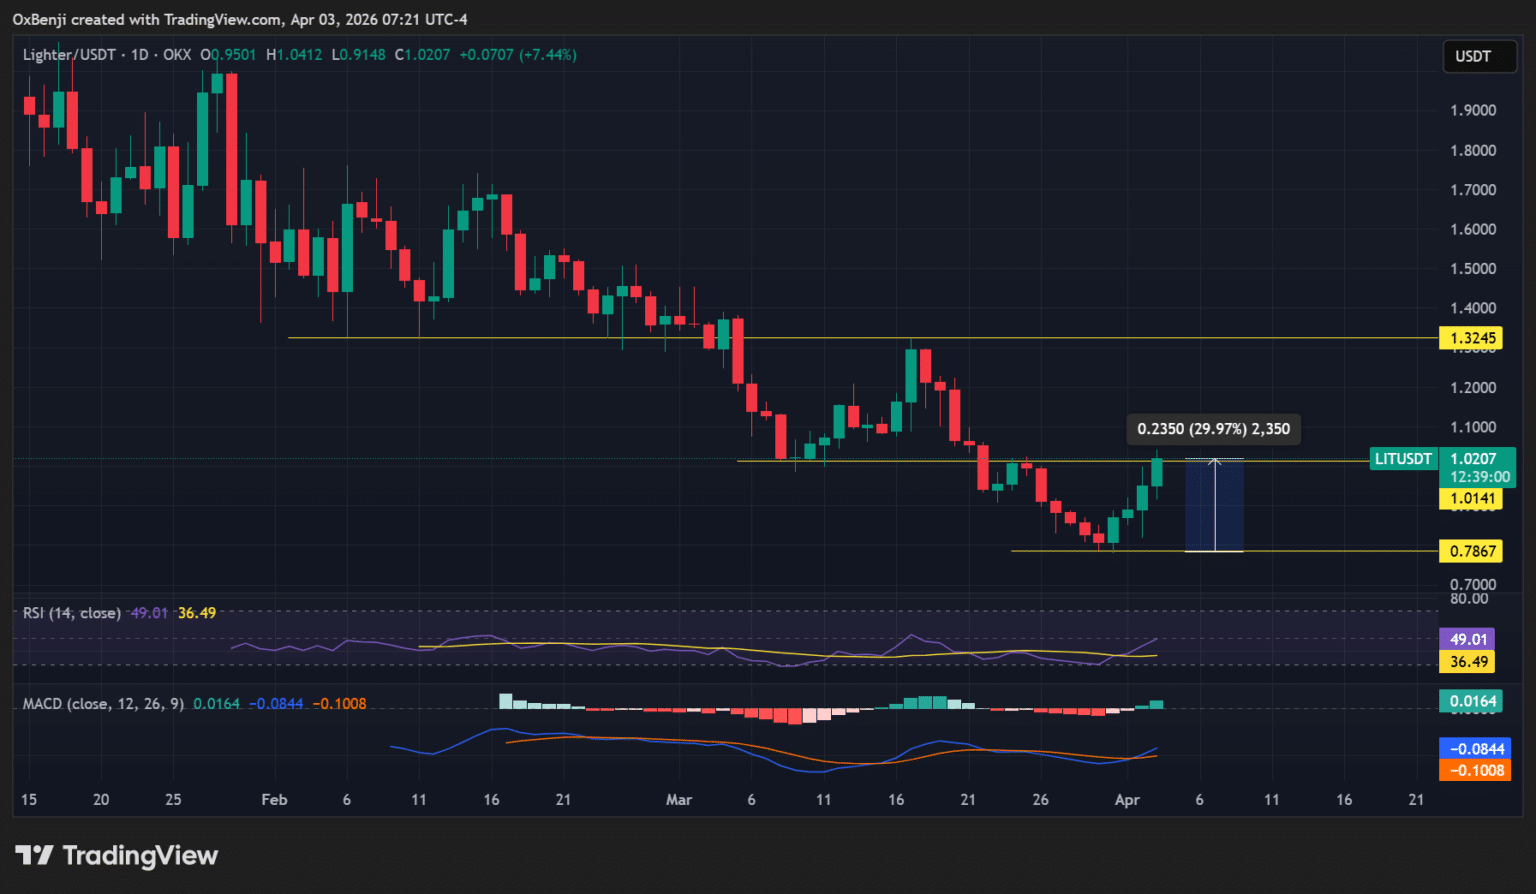Open the MACD (close, 12, 26, 9) legend
Image resolution: width=1536 pixels, height=894 pixels.
103,704
